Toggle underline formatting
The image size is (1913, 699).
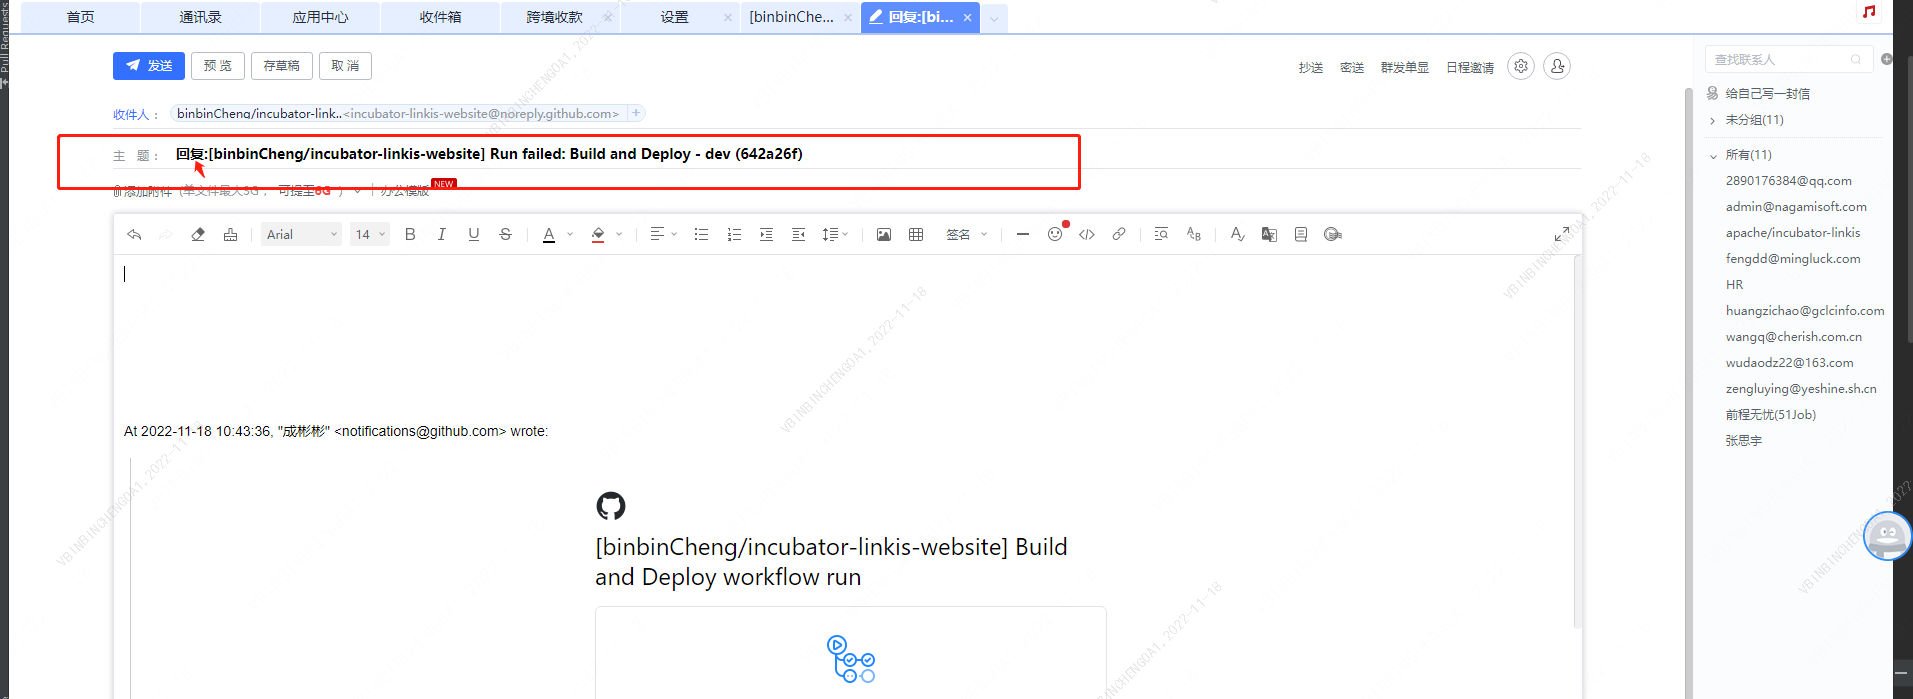(474, 234)
